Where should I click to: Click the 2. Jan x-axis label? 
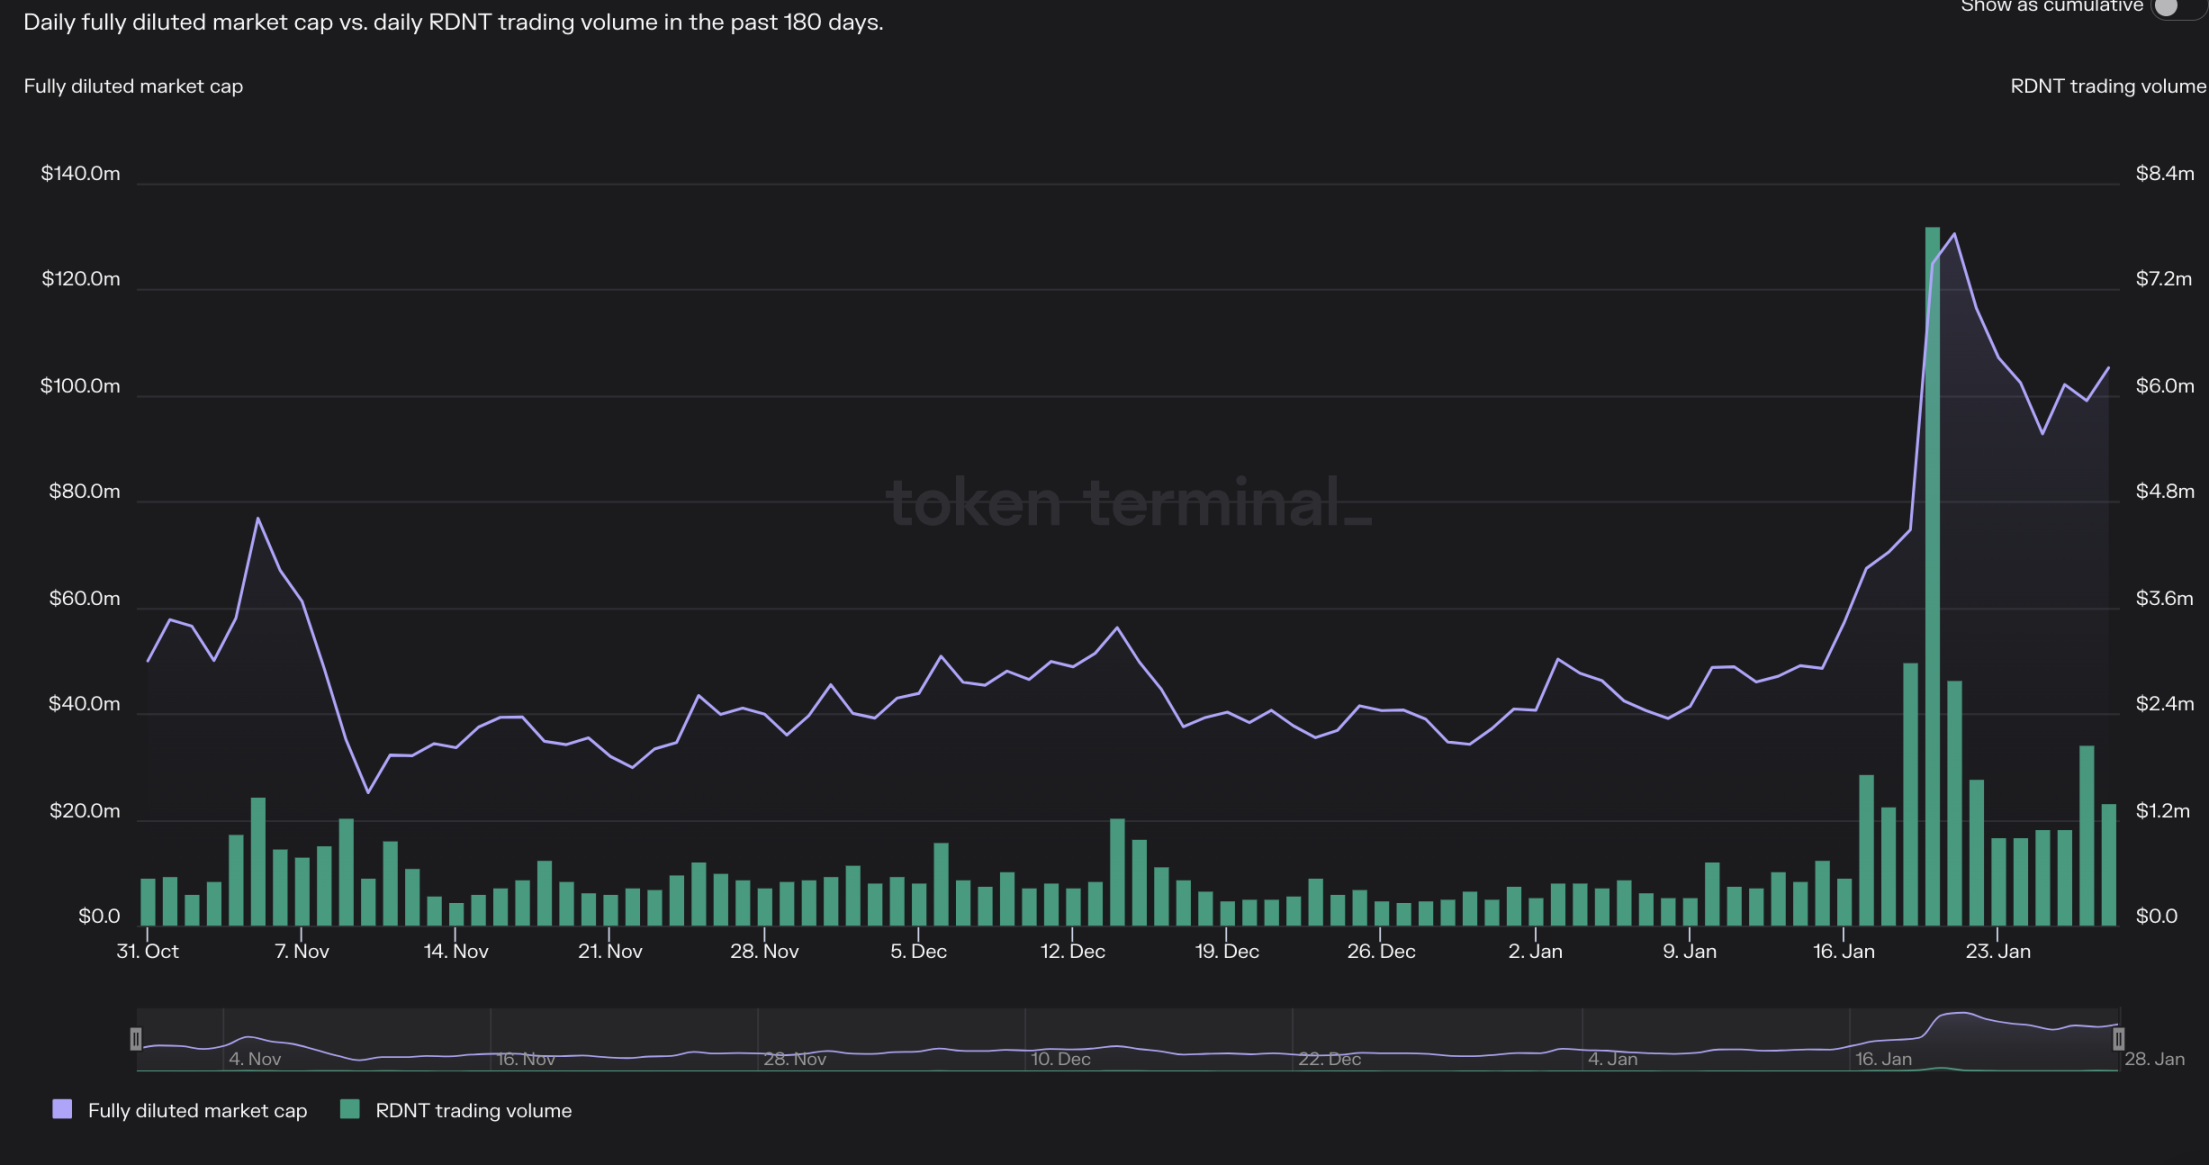pyautogui.click(x=1535, y=951)
